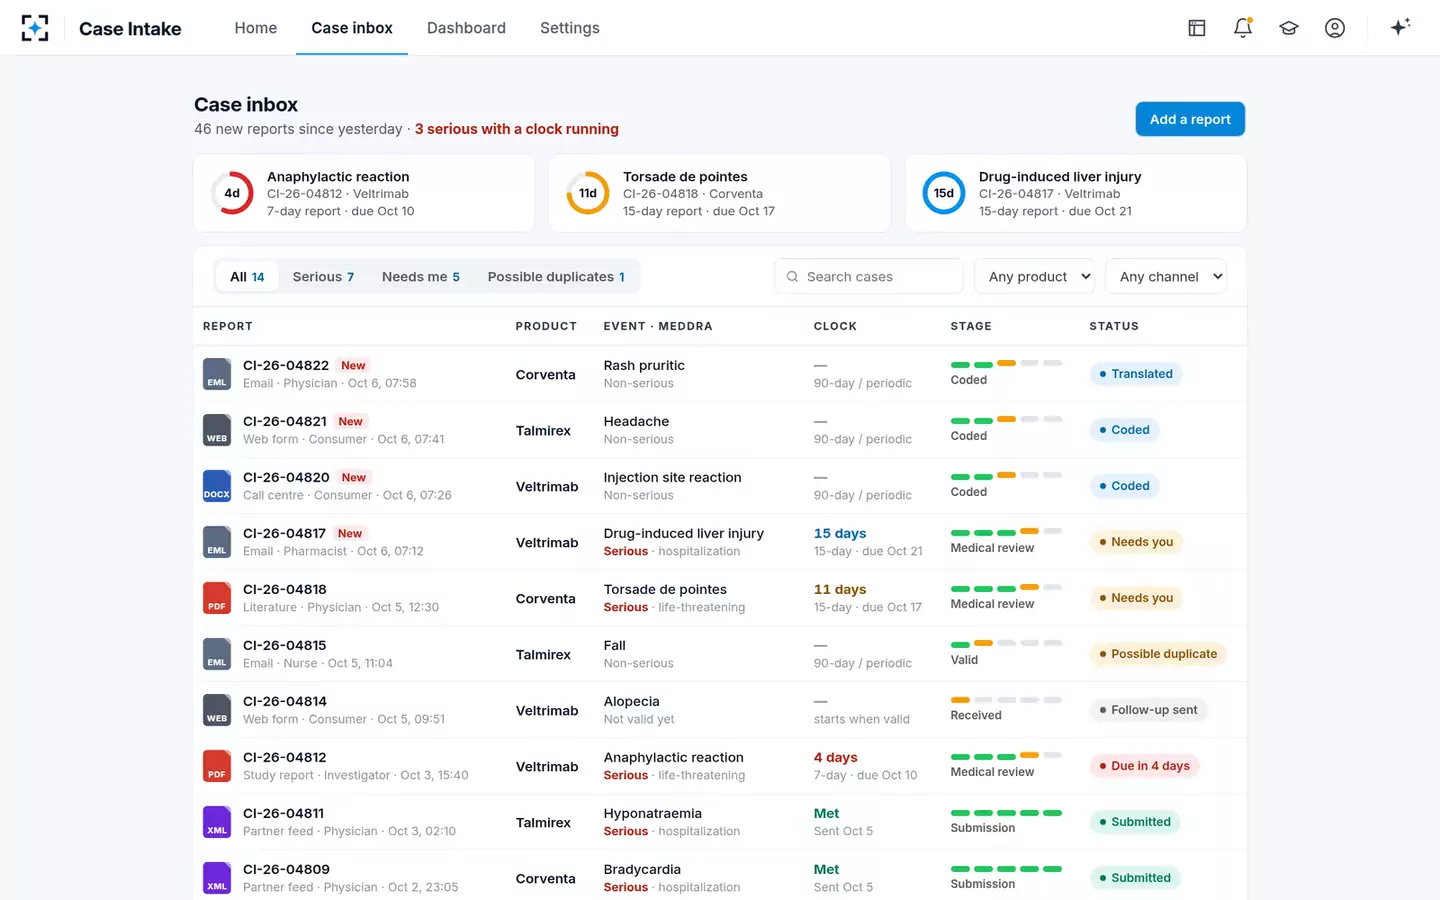The image size is (1440, 900).
Task: Click the Needs you status for CI-26-04817
Action: point(1136,542)
